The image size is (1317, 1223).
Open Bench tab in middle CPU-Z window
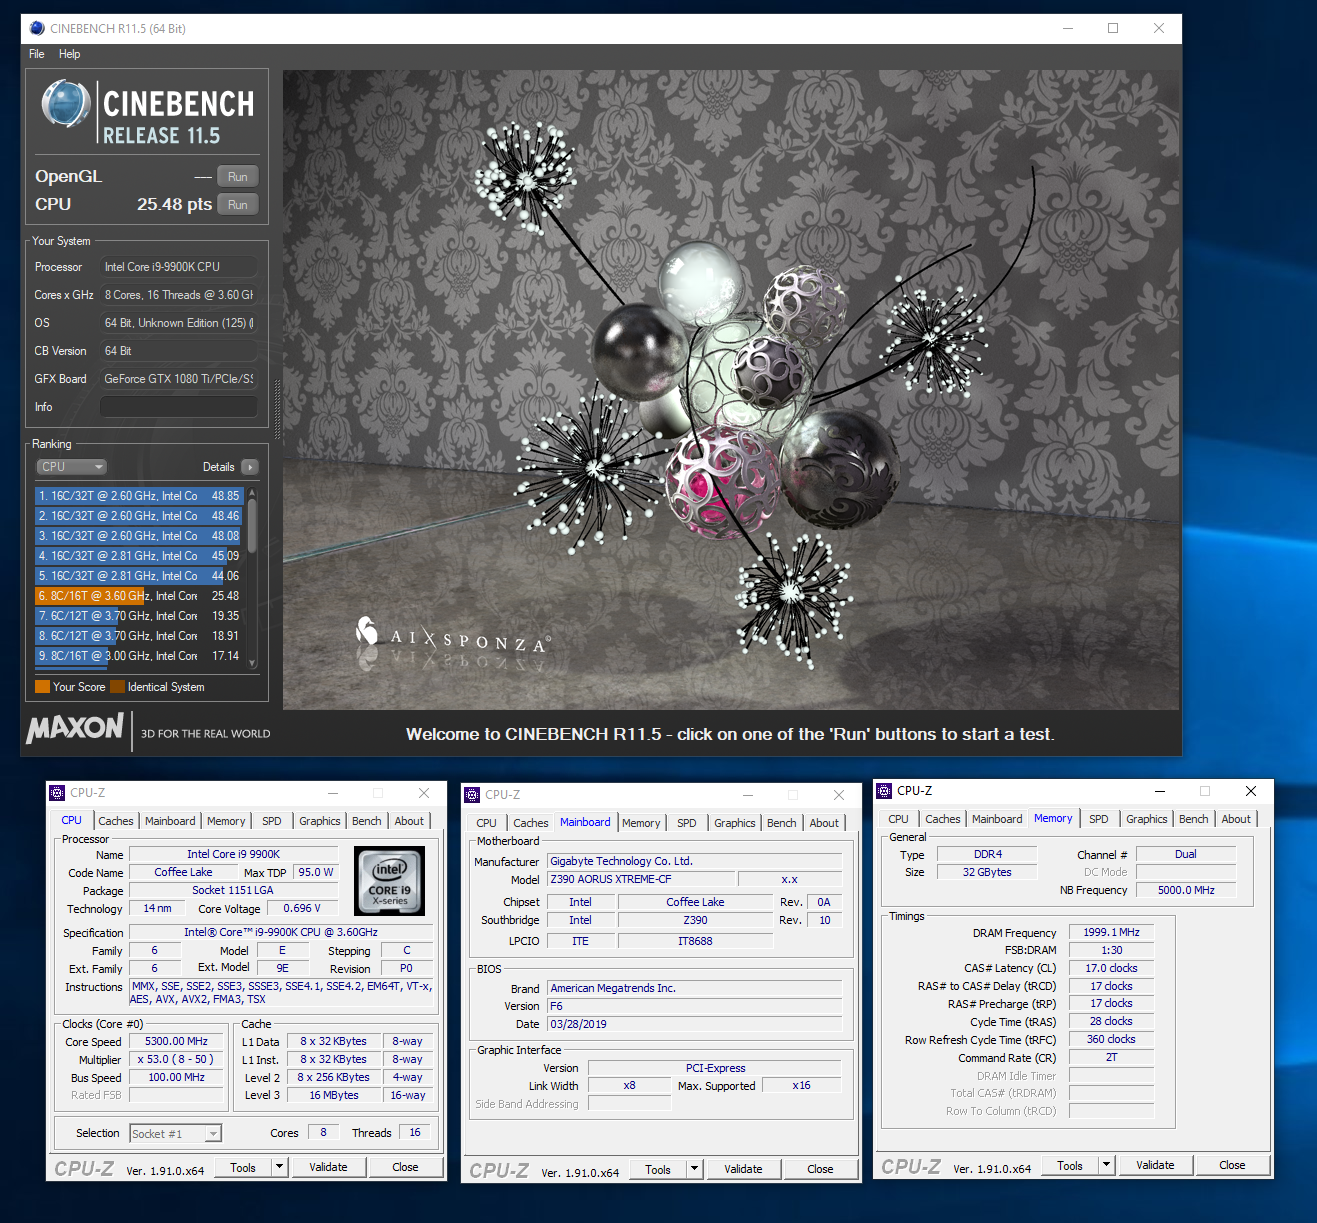click(782, 823)
